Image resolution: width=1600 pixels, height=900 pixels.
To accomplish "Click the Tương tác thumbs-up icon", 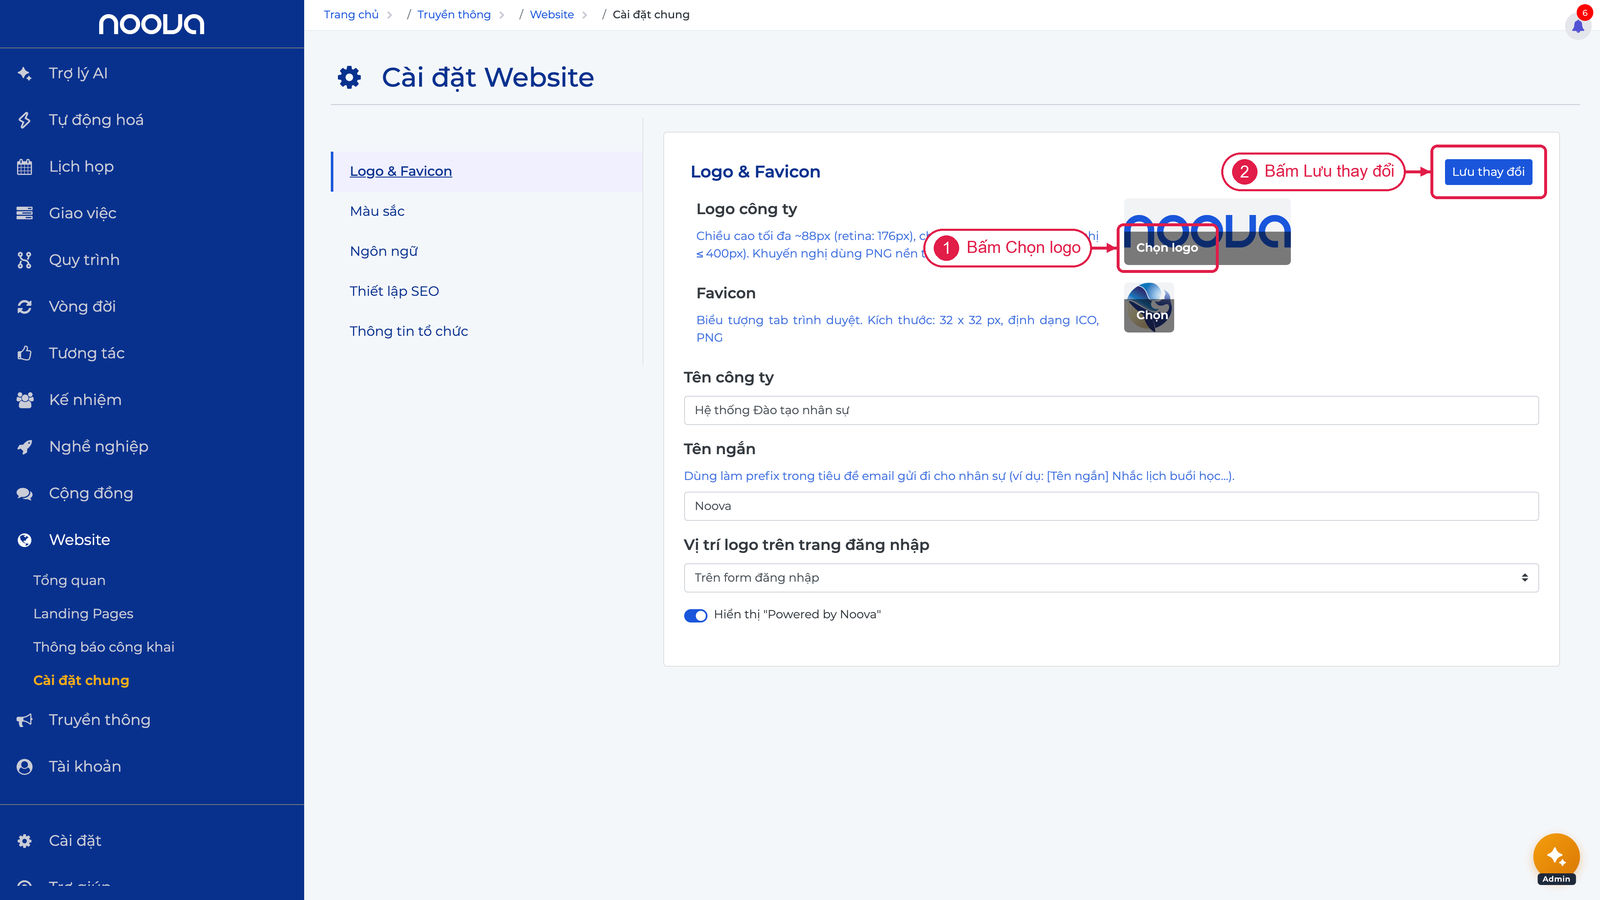I will click(x=25, y=353).
